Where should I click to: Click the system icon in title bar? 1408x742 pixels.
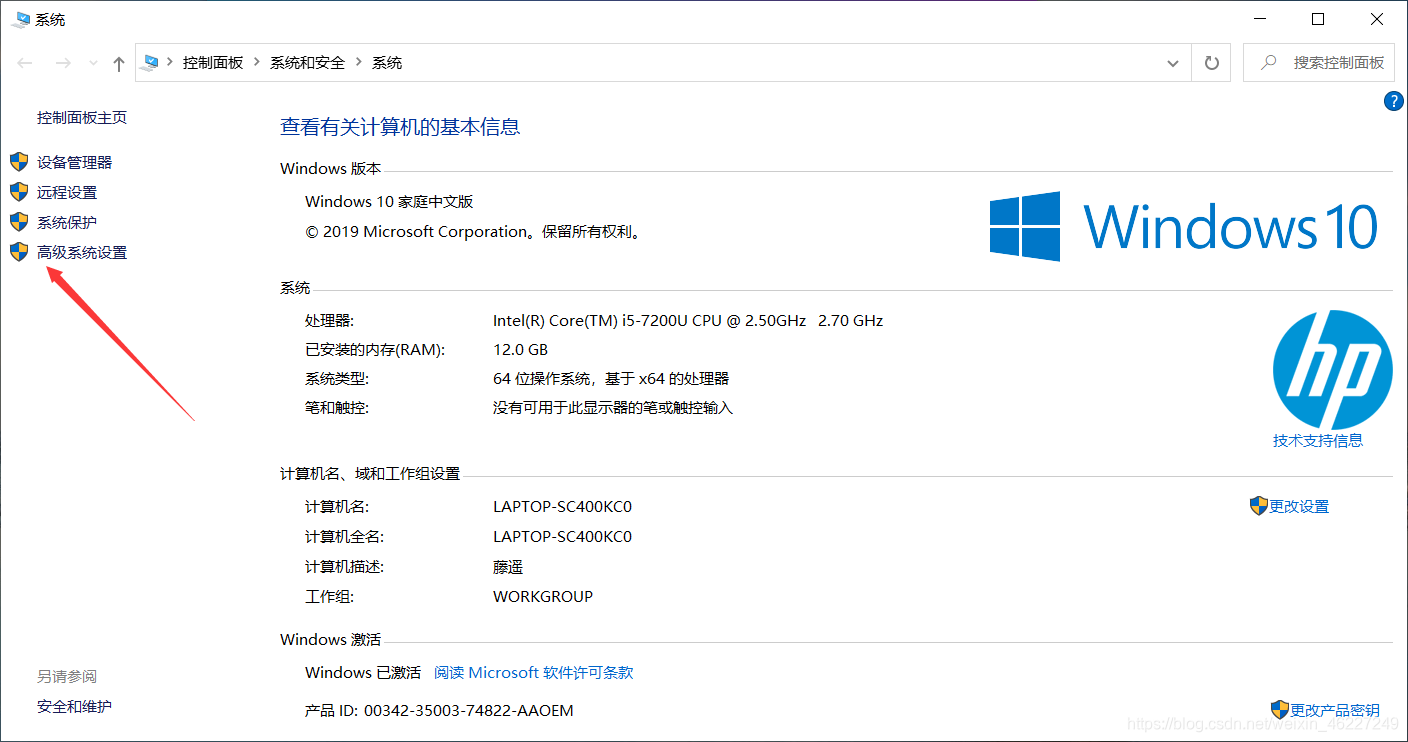tap(20, 19)
